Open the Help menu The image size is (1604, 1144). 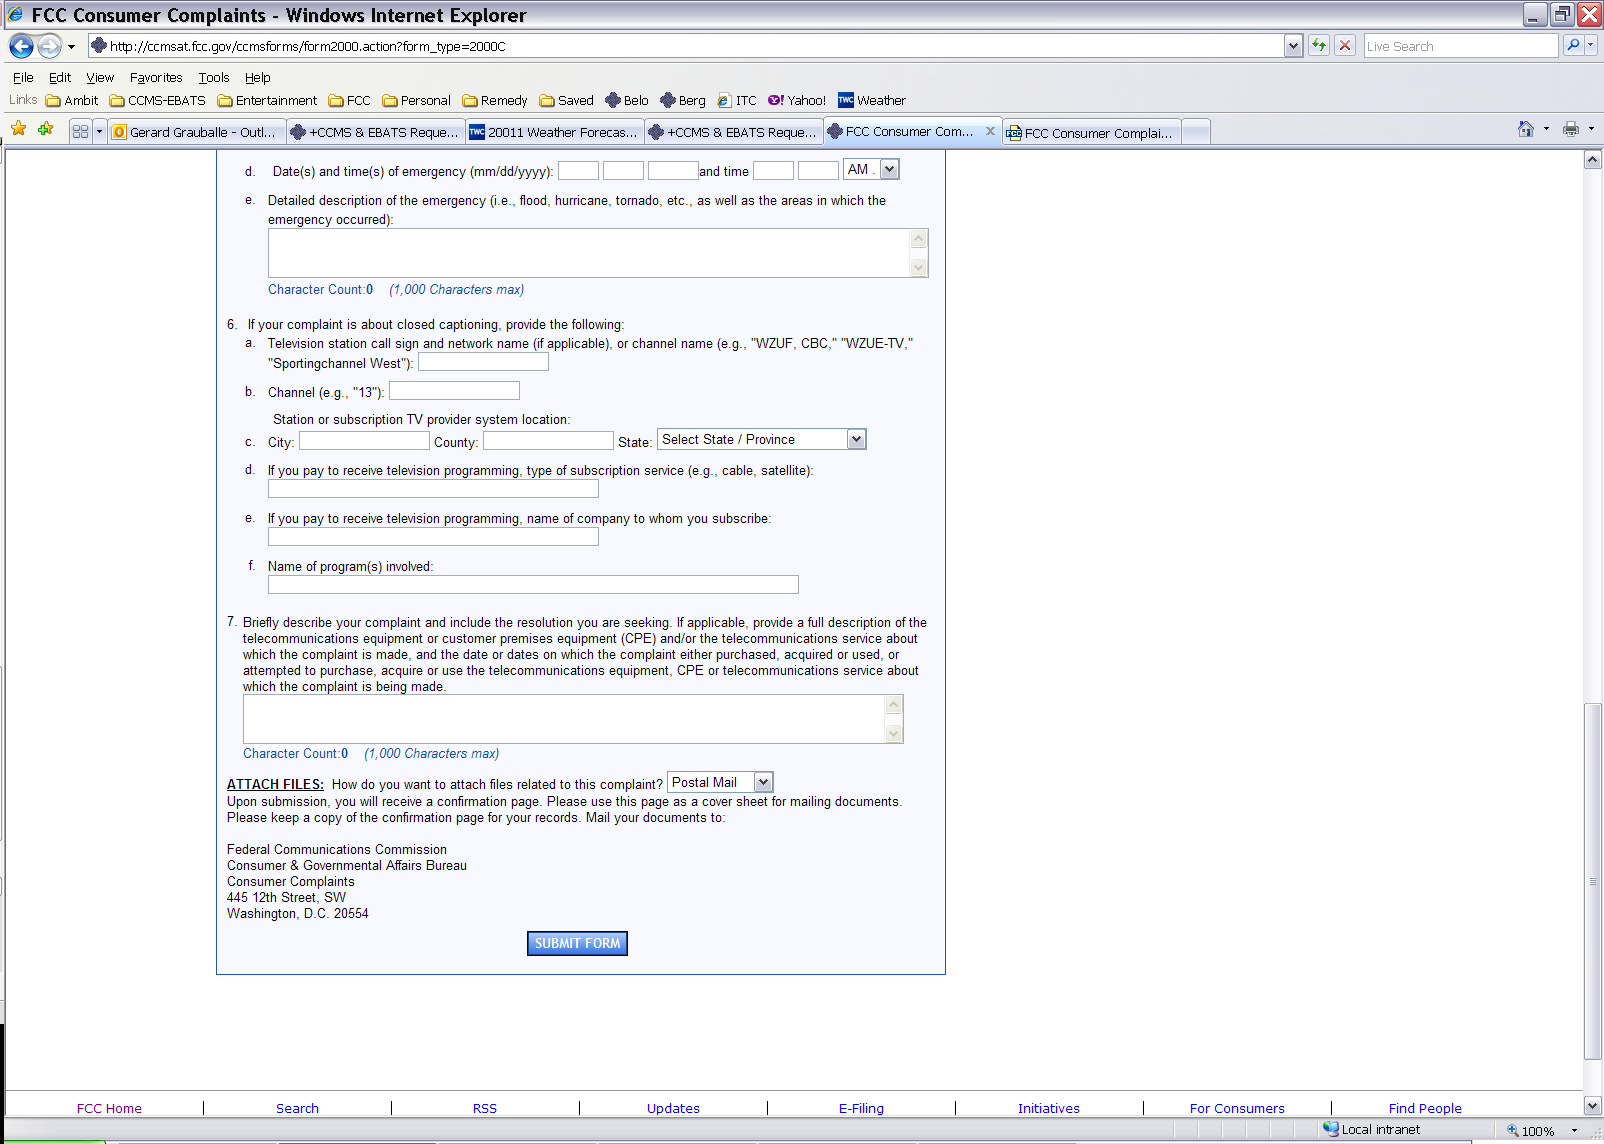click(x=258, y=77)
